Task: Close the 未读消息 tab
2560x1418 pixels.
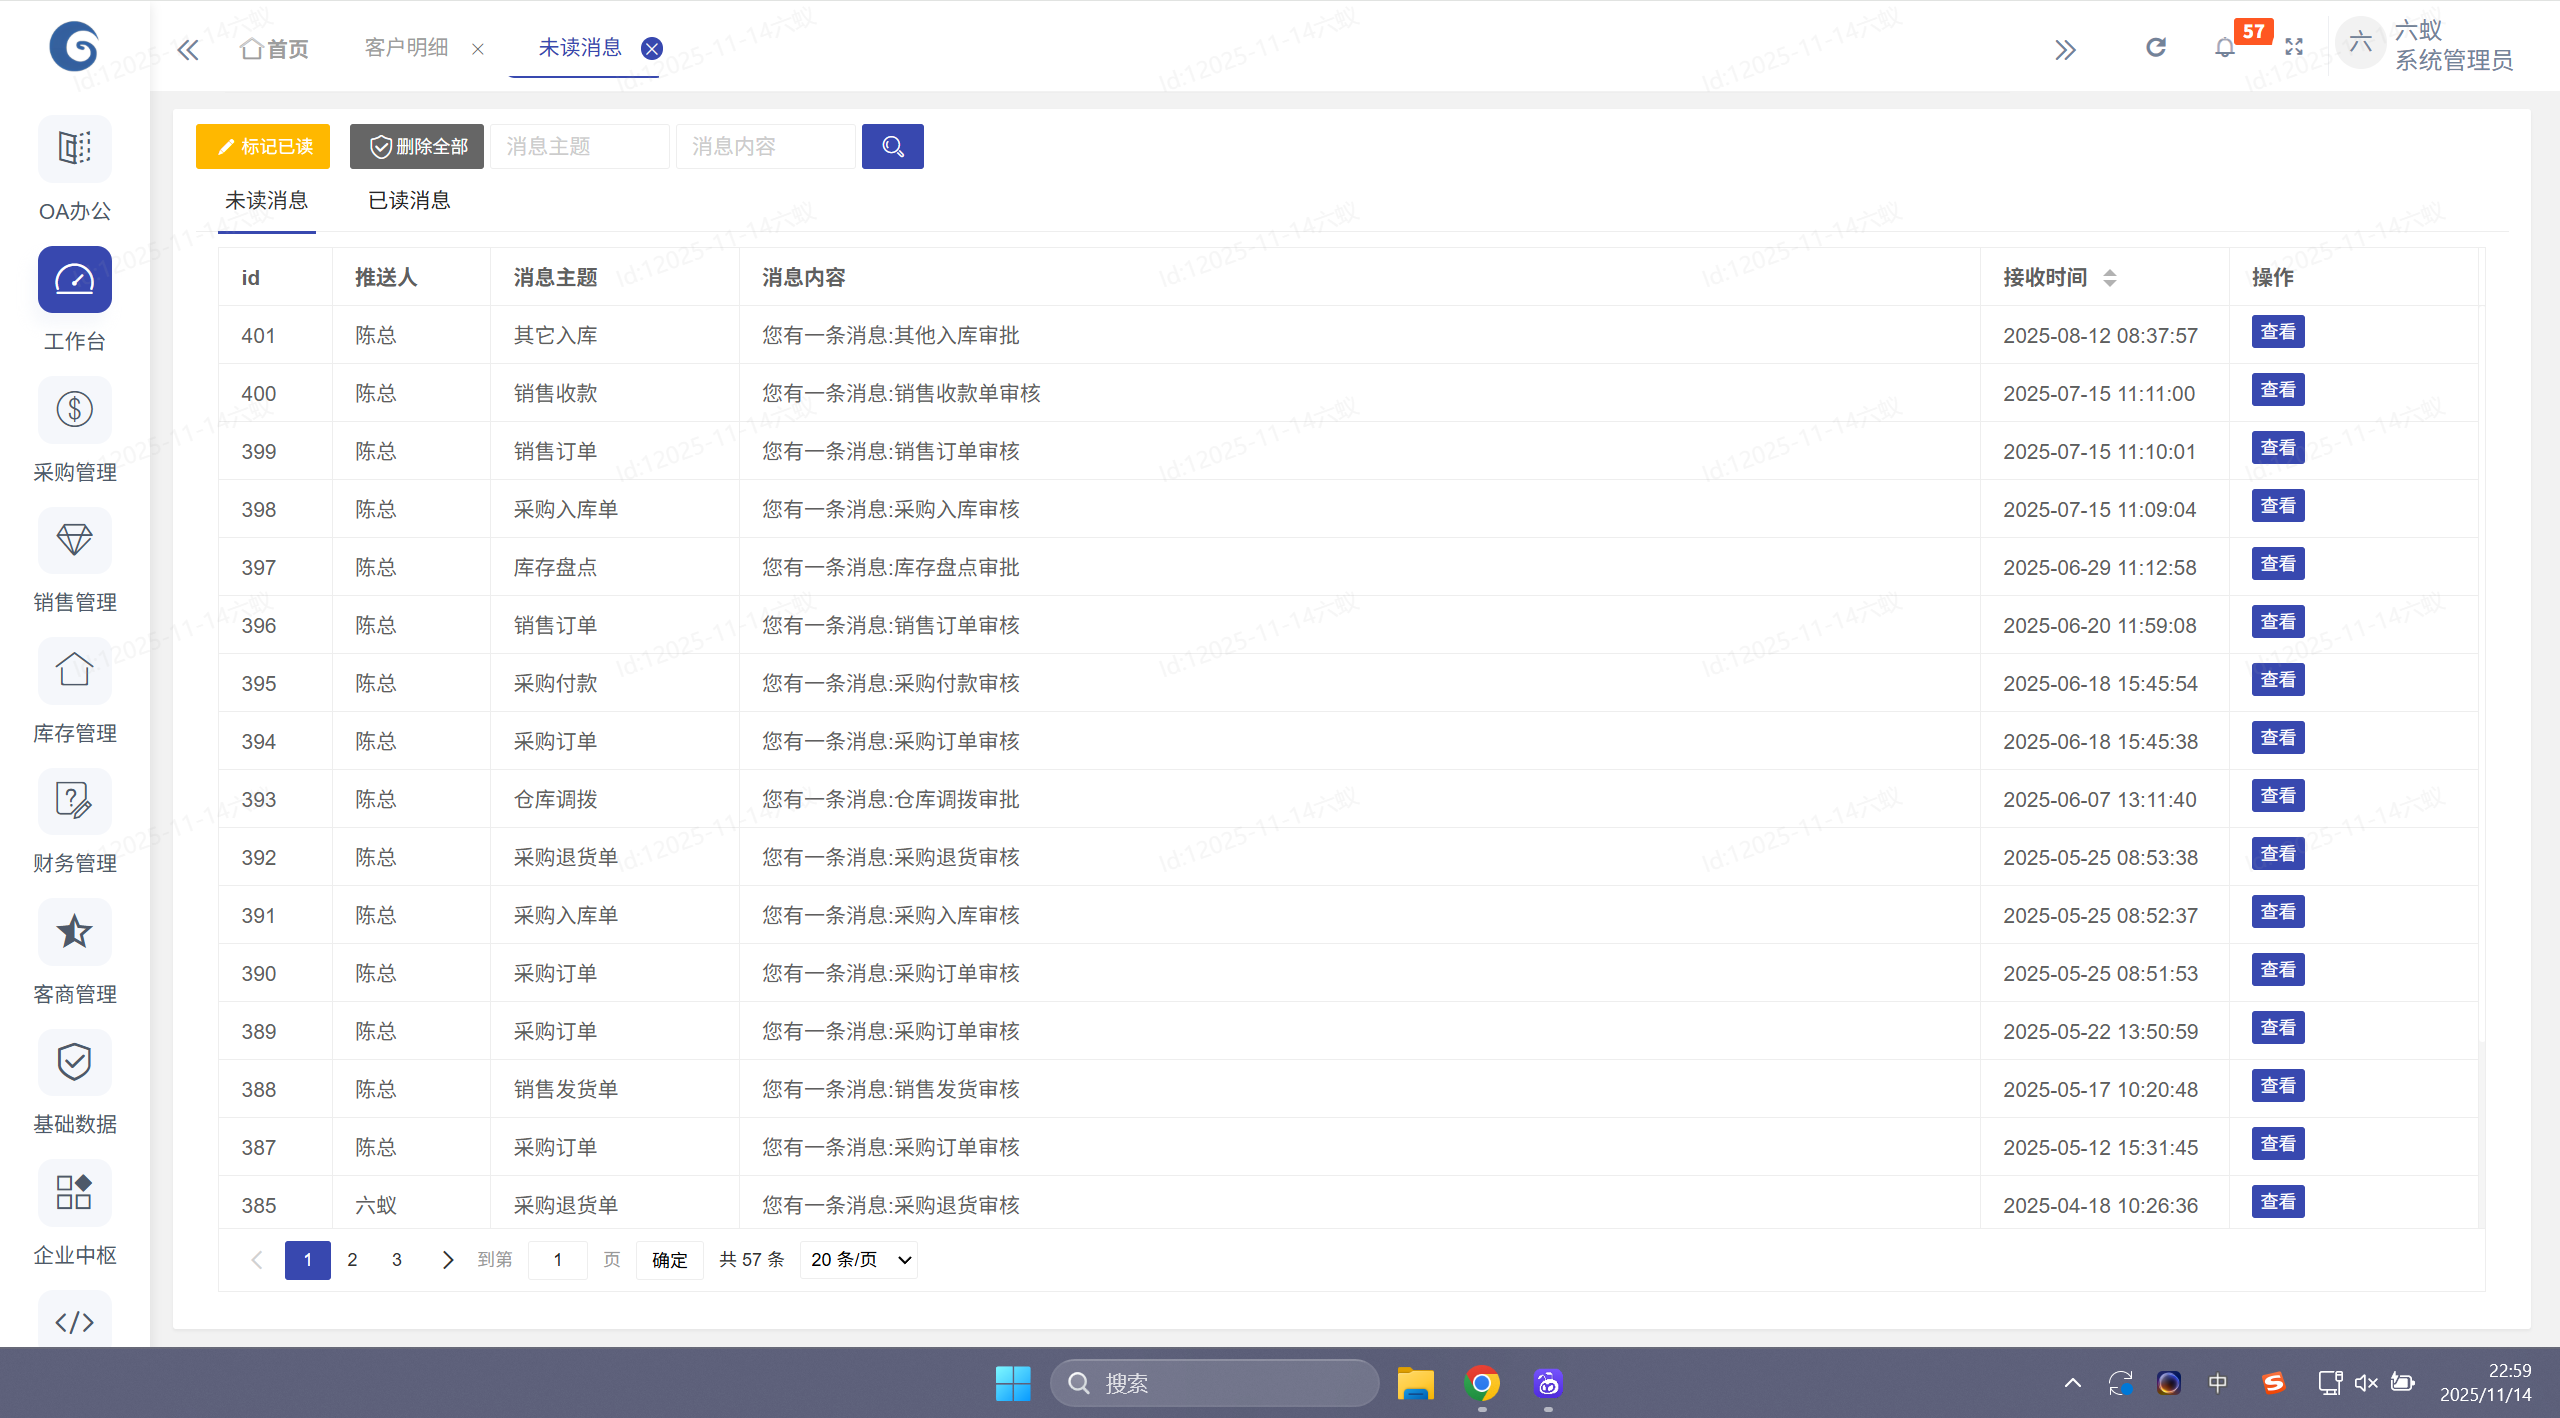Action: pyautogui.click(x=652, y=48)
